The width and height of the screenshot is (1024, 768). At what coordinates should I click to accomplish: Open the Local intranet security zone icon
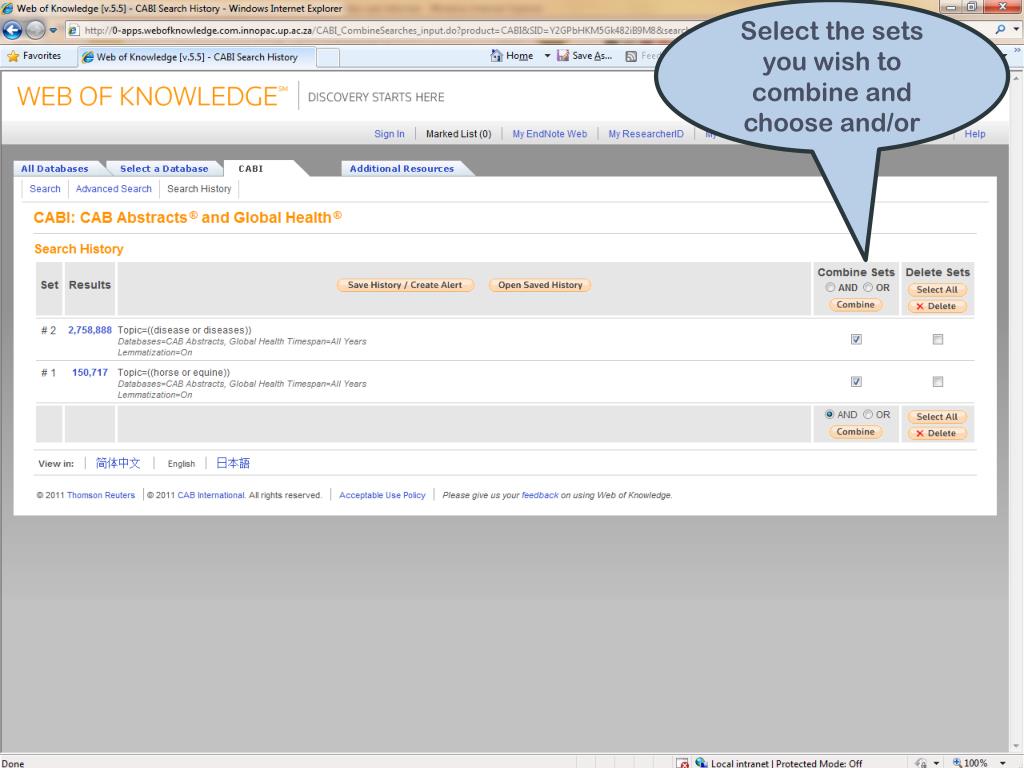tap(701, 763)
